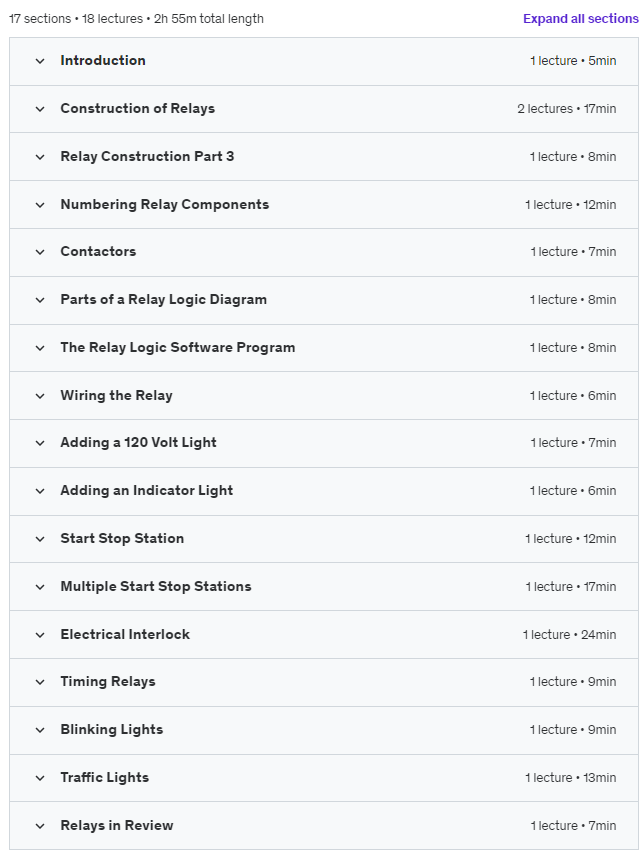Expand the Timing Relays chevron
The width and height of the screenshot is (644, 856).
(40, 682)
